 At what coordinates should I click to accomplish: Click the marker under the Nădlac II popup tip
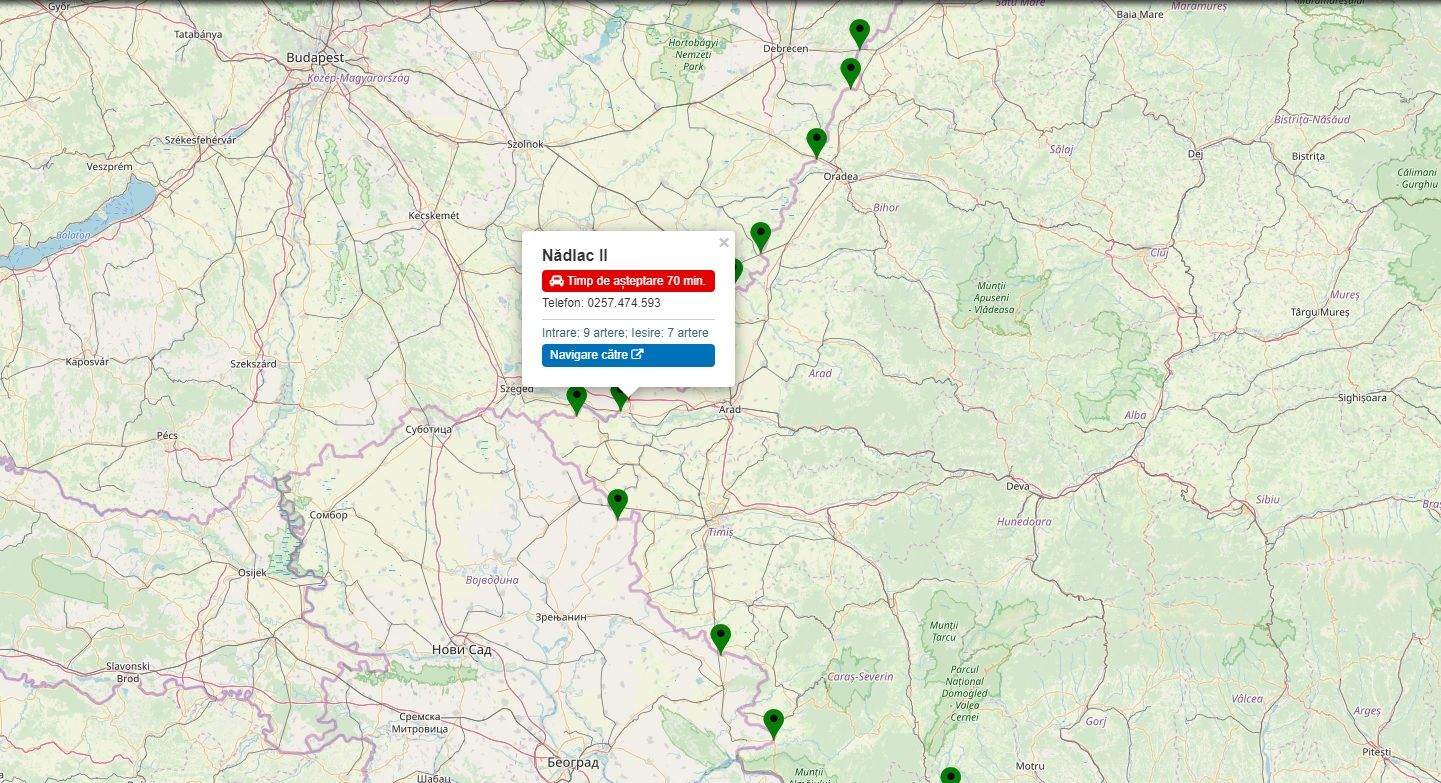click(619, 398)
